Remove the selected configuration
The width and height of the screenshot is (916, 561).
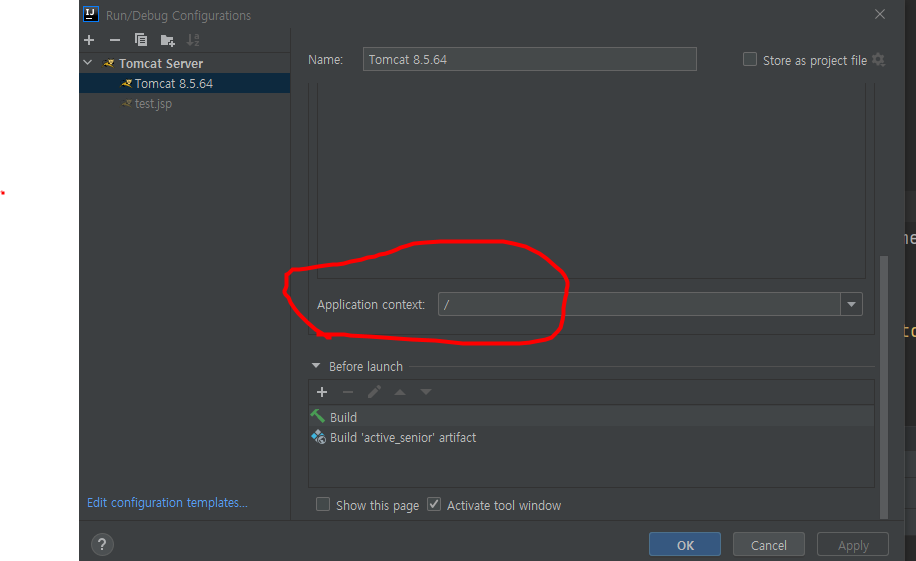[x=114, y=40]
